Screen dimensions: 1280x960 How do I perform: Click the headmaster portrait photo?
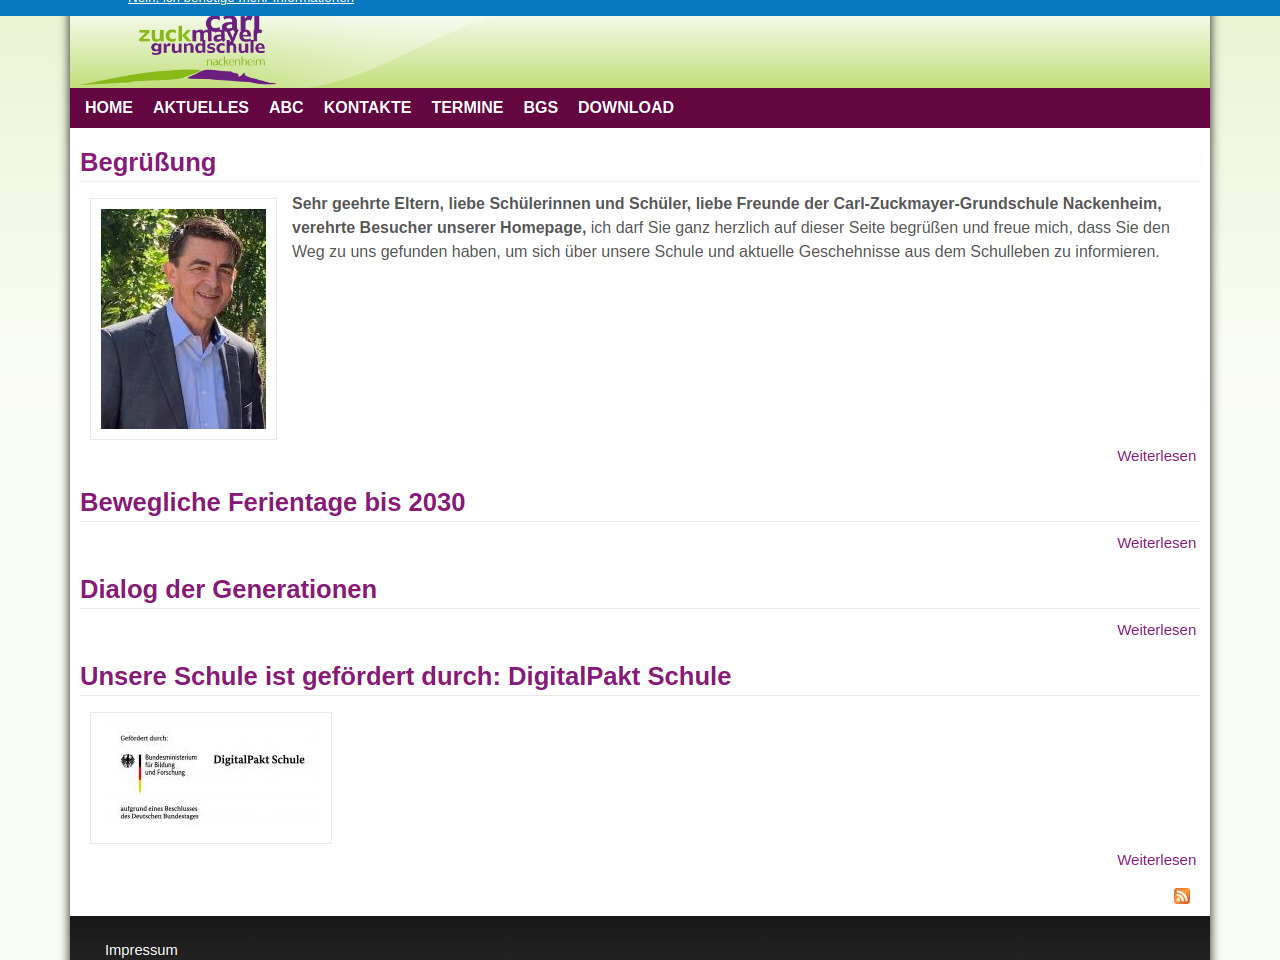[183, 319]
